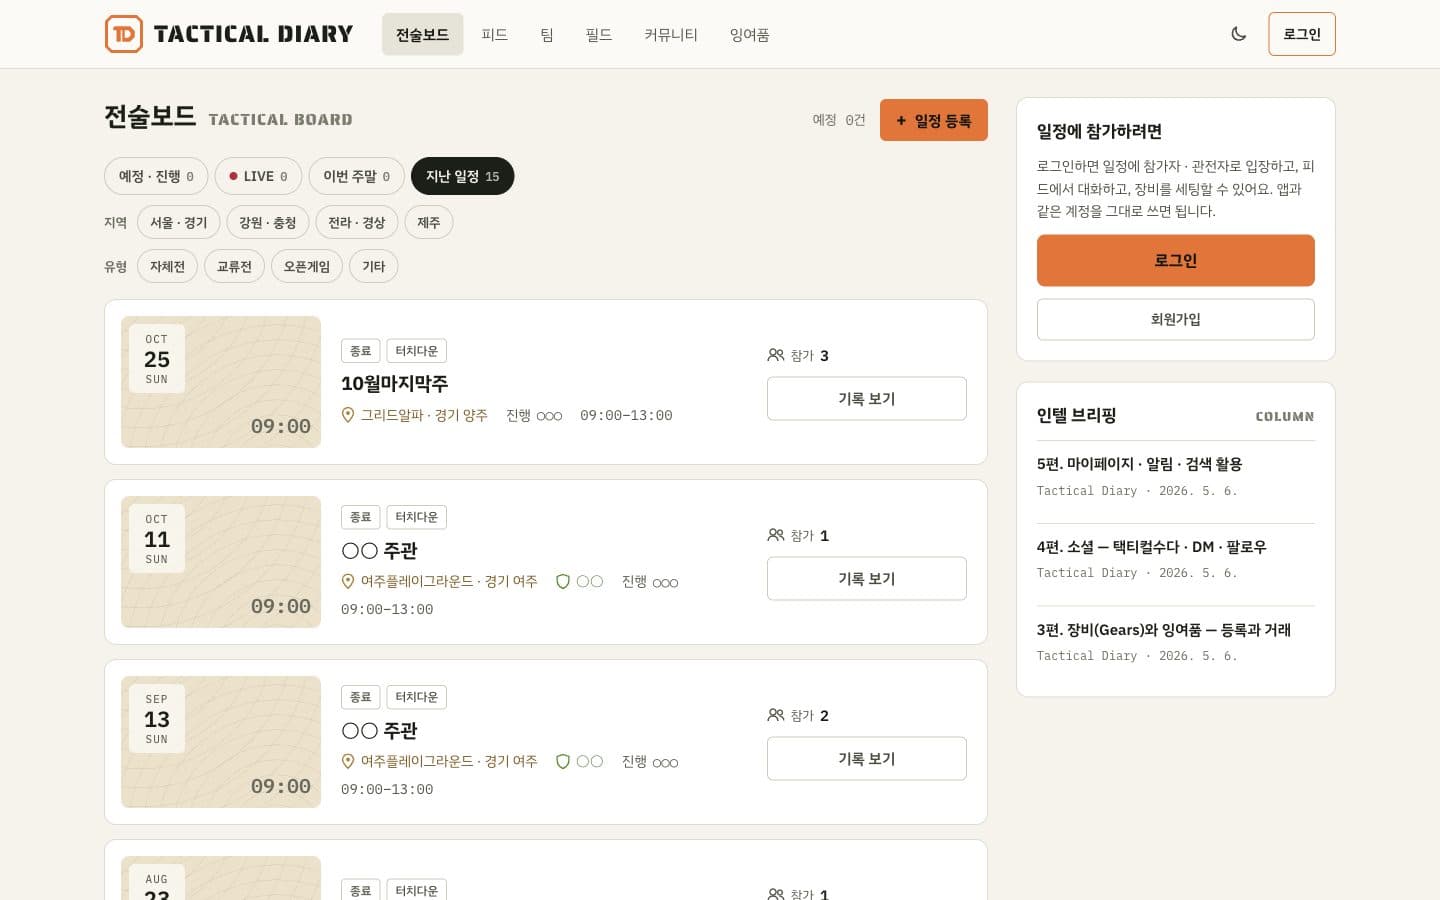
Task: Click 기록 보기 on OCT 11 card
Action: [x=867, y=578]
